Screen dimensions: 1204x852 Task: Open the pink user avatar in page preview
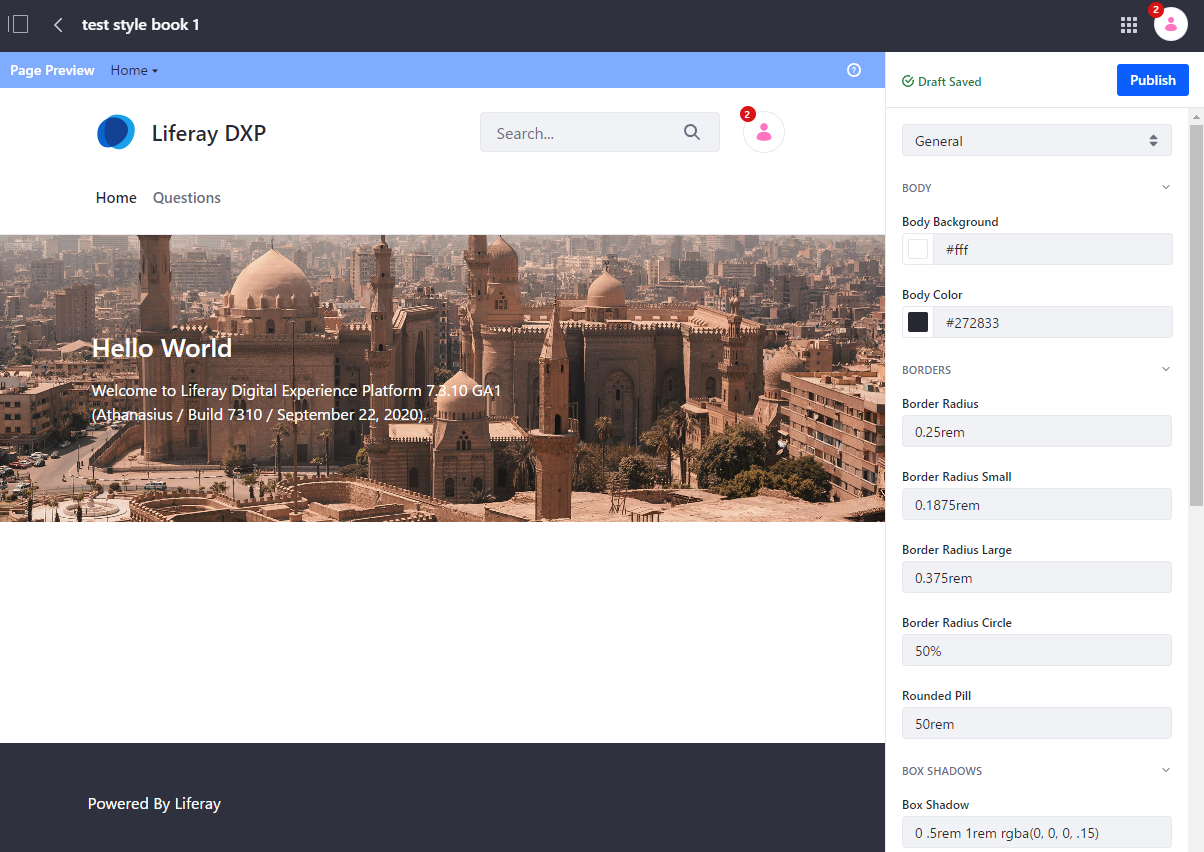(764, 132)
